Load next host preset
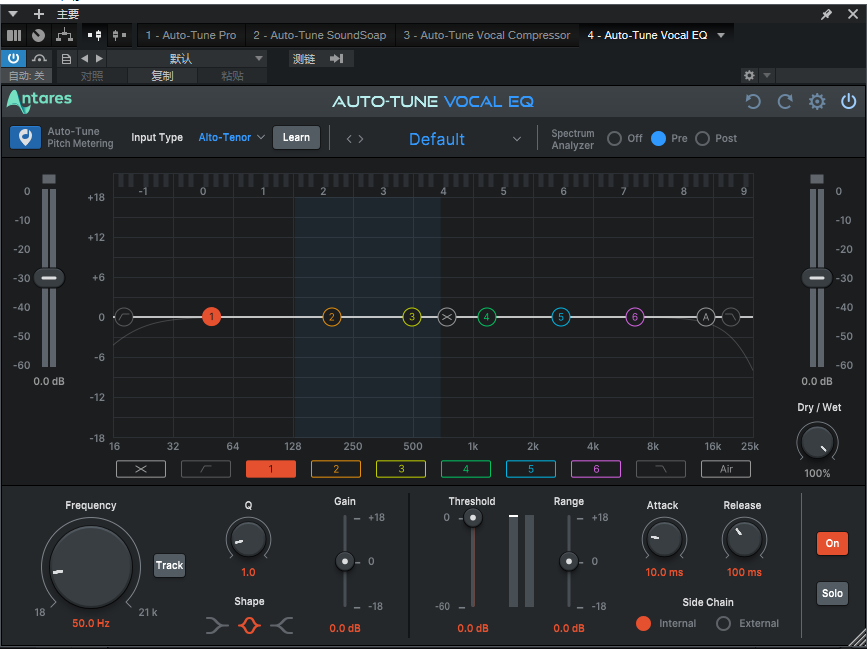867x649 pixels. tap(99, 59)
